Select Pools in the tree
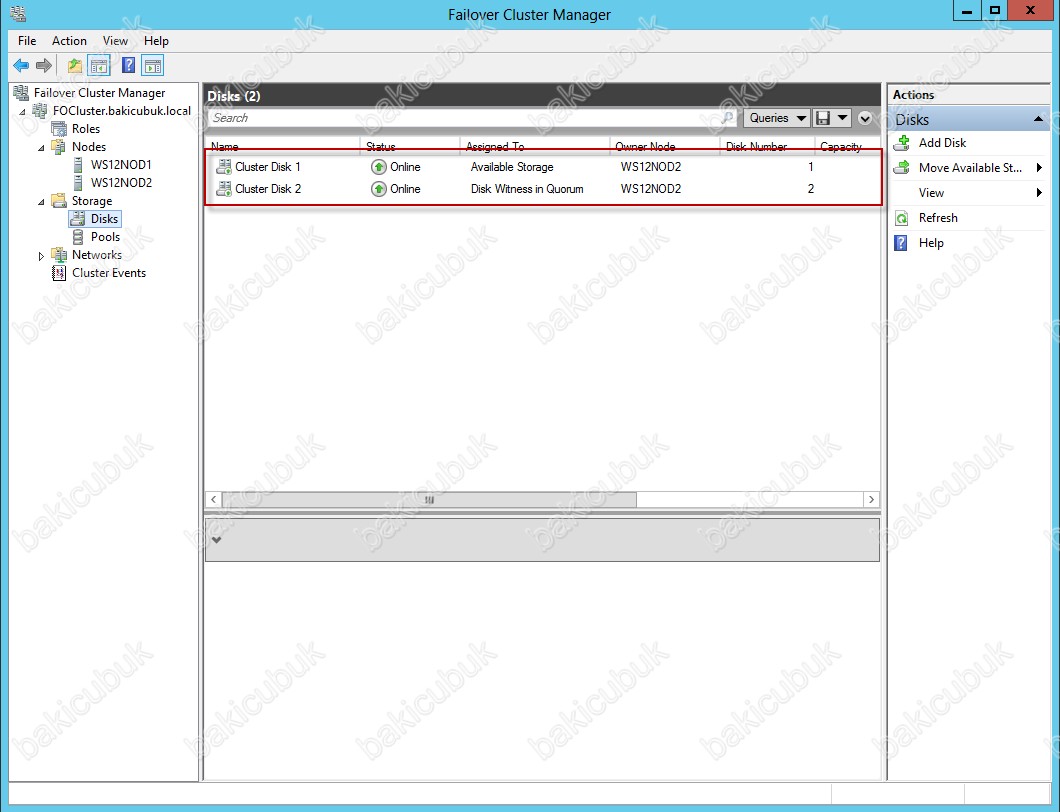This screenshot has width=1060, height=812. click(x=105, y=237)
